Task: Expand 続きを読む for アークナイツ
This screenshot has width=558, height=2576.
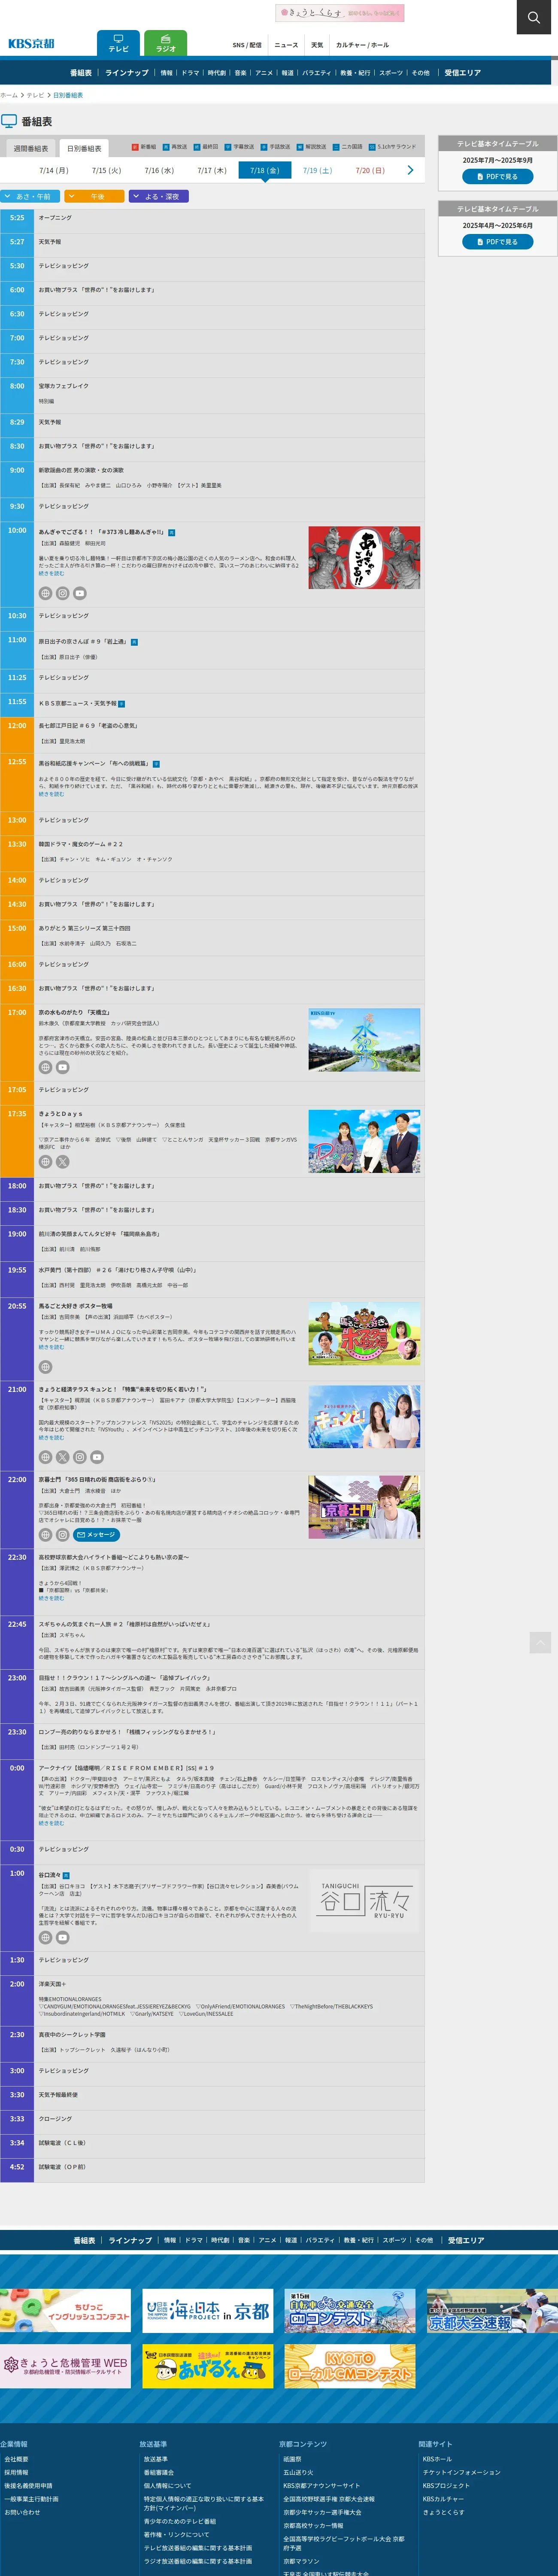Action: (51, 1823)
